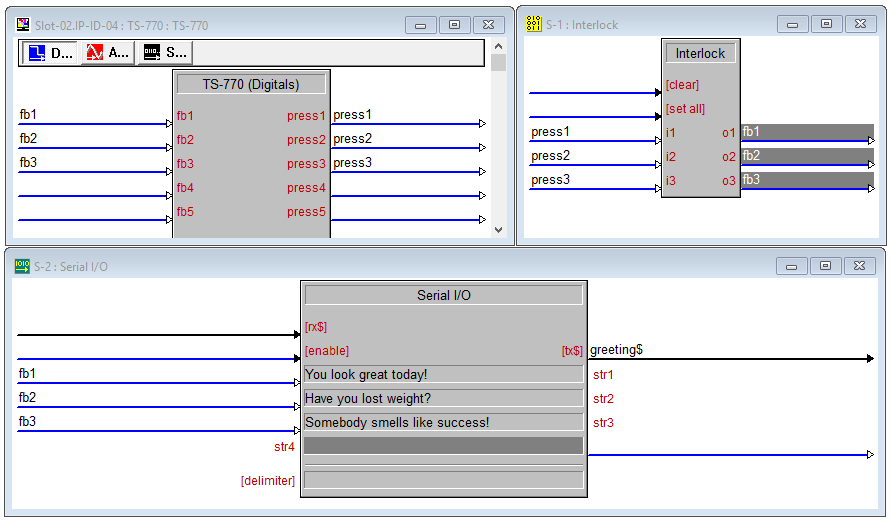Viewport: 892px width, 522px height.
Task: Click the empty str4 parameter field
Action: click(443, 446)
